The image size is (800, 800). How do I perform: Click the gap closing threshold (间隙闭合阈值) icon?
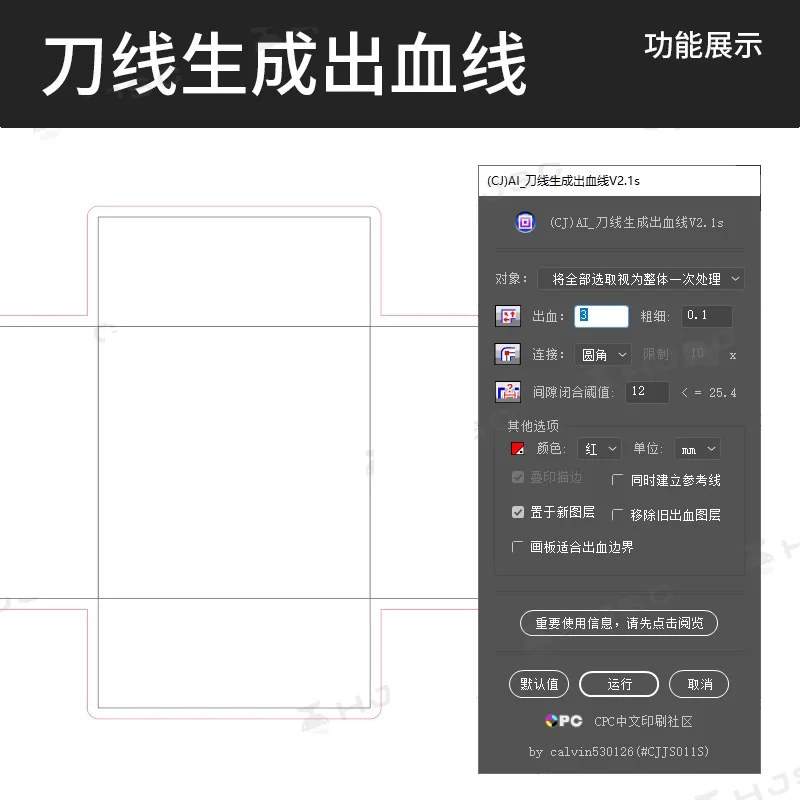(509, 392)
